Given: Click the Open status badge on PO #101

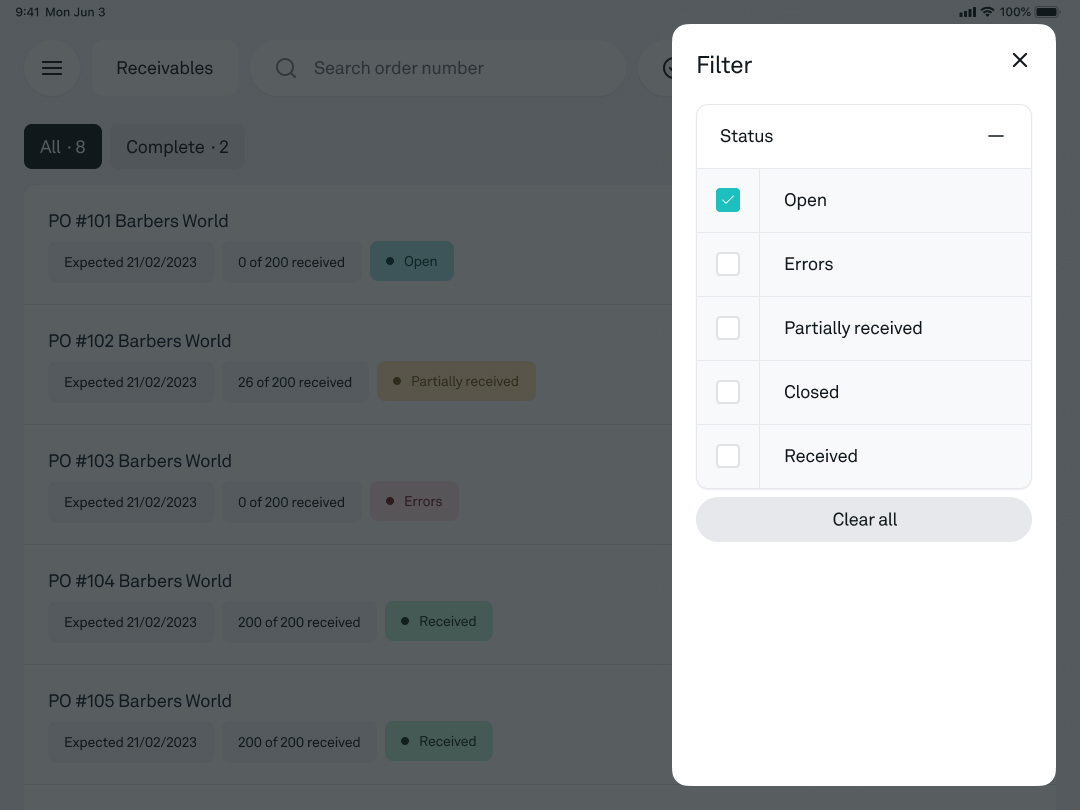Looking at the screenshot, I should point(412,261).
